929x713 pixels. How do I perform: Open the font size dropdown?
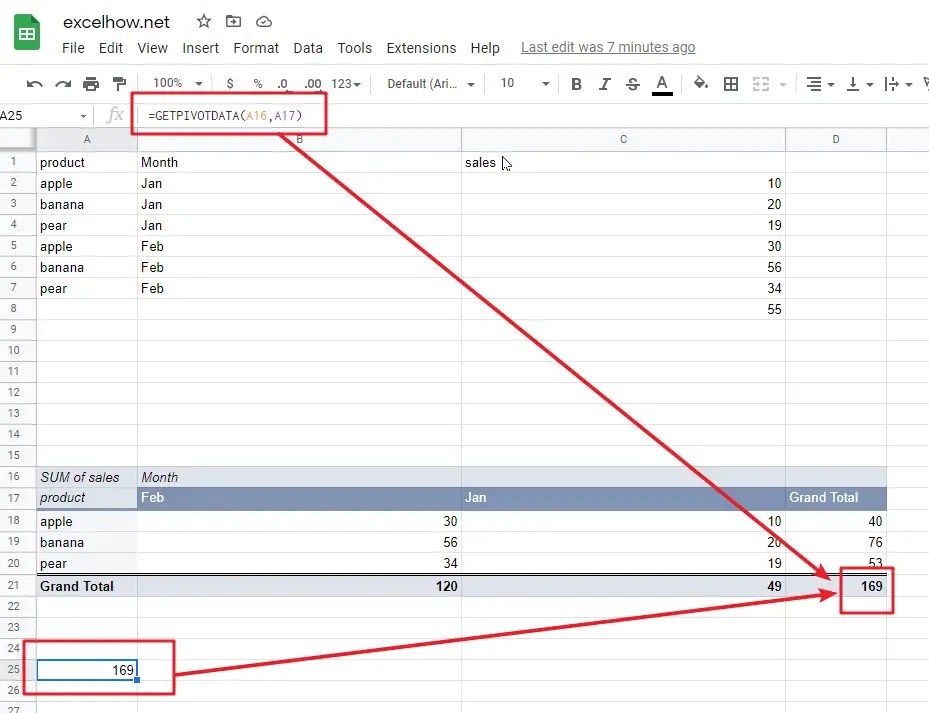click(522, 84)
